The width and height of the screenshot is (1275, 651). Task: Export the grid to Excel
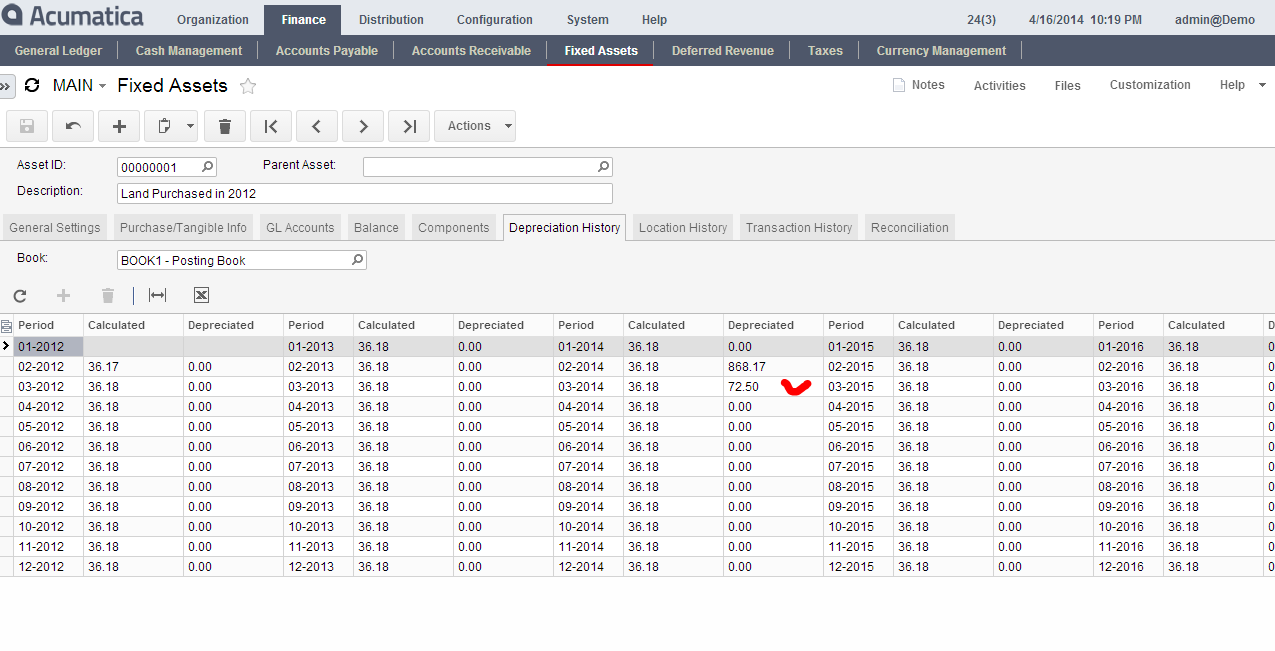point(201,295)
